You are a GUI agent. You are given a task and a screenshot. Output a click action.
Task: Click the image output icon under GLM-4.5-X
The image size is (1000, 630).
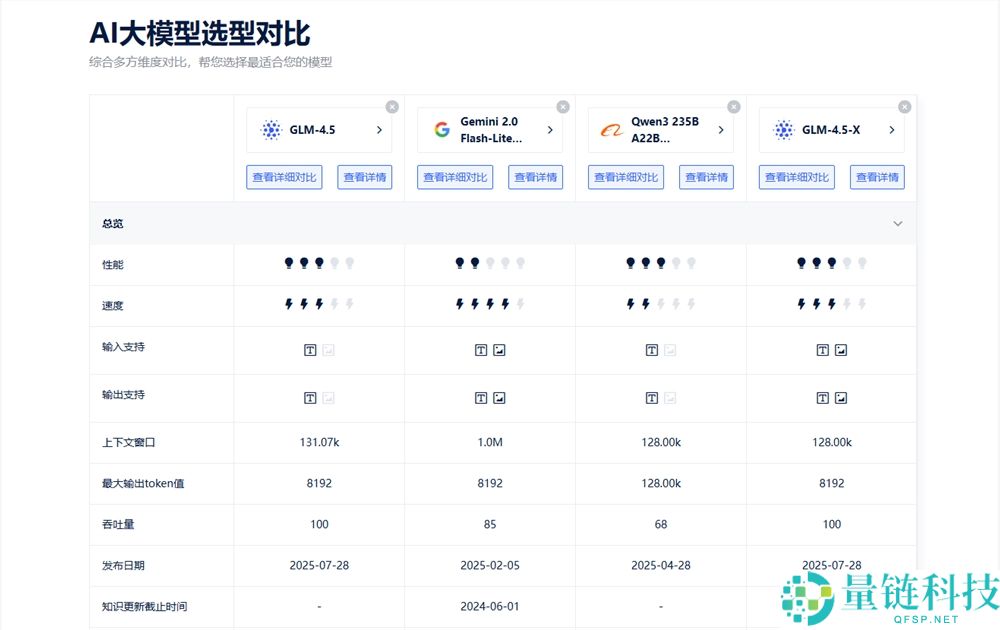841,397
